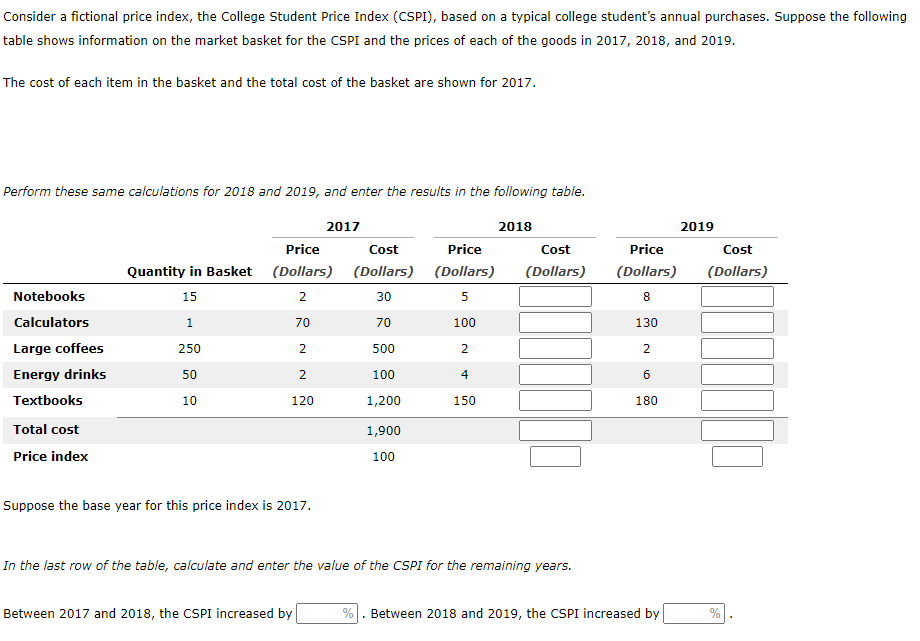
Task: Click the 2017-2018 CSPI increase percentage field
Action: tap(325, 613)
